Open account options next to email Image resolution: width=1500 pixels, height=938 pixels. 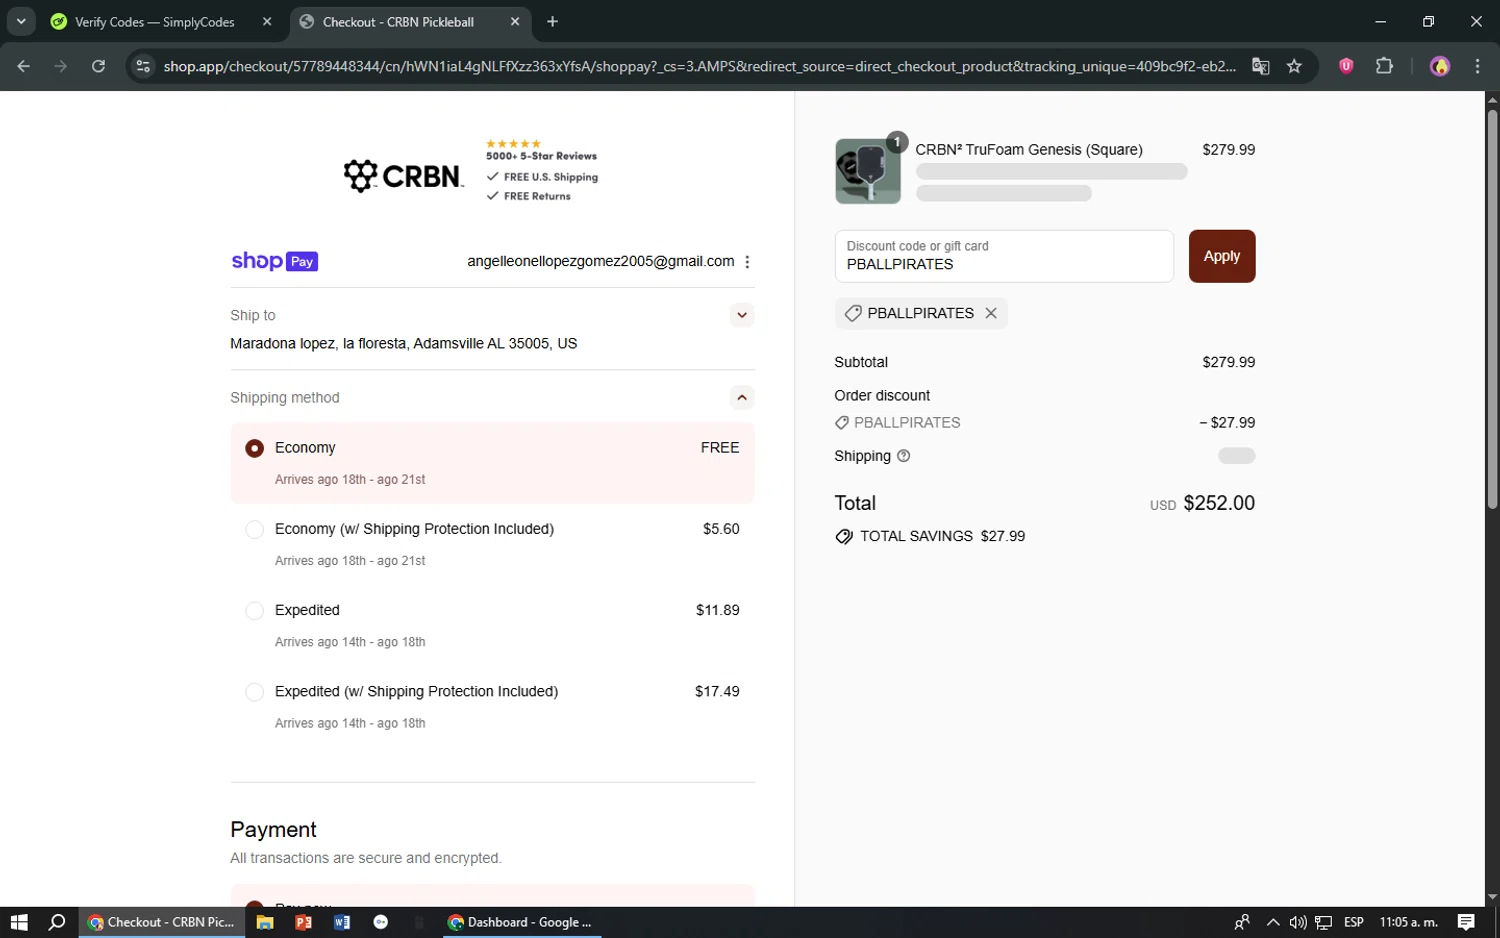click(747, 261)
